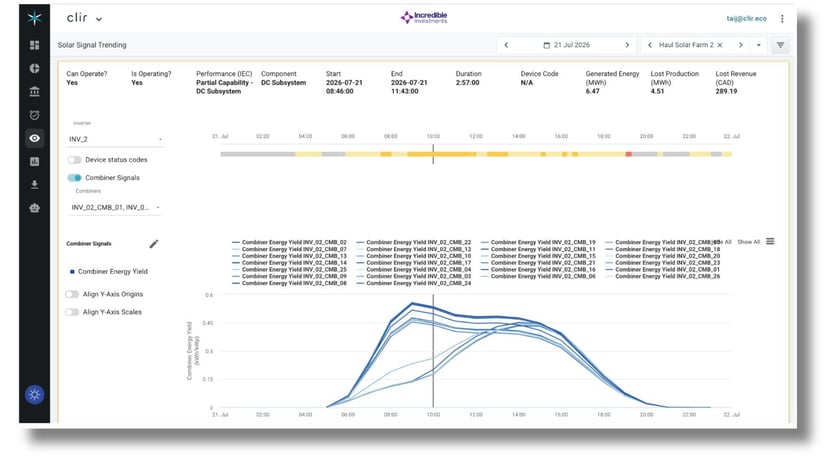Go to previous site with left chevron
840x459 pixels.
(x=650, y=45)
